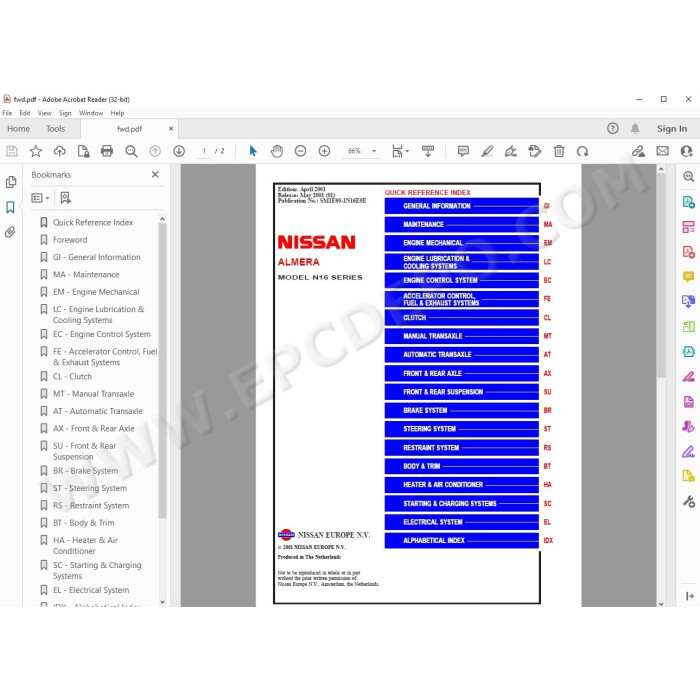Viewport: 700px width, 700px height.
Task: Click the ENGINE CONTROL SYSTEM index link
Action: point(462,280)
